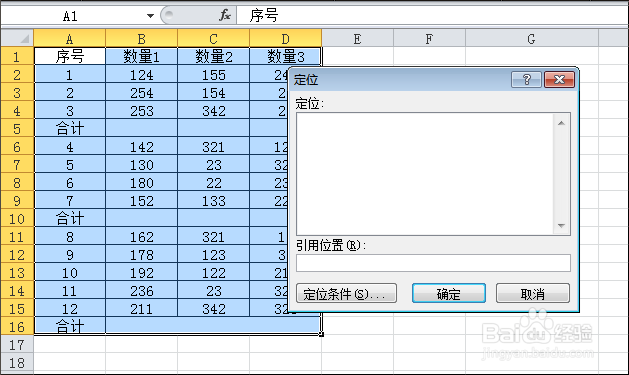This screenshot has width=629, height=375.
Task: Click cell D1 containing 数量3
Action: point(286,56)
